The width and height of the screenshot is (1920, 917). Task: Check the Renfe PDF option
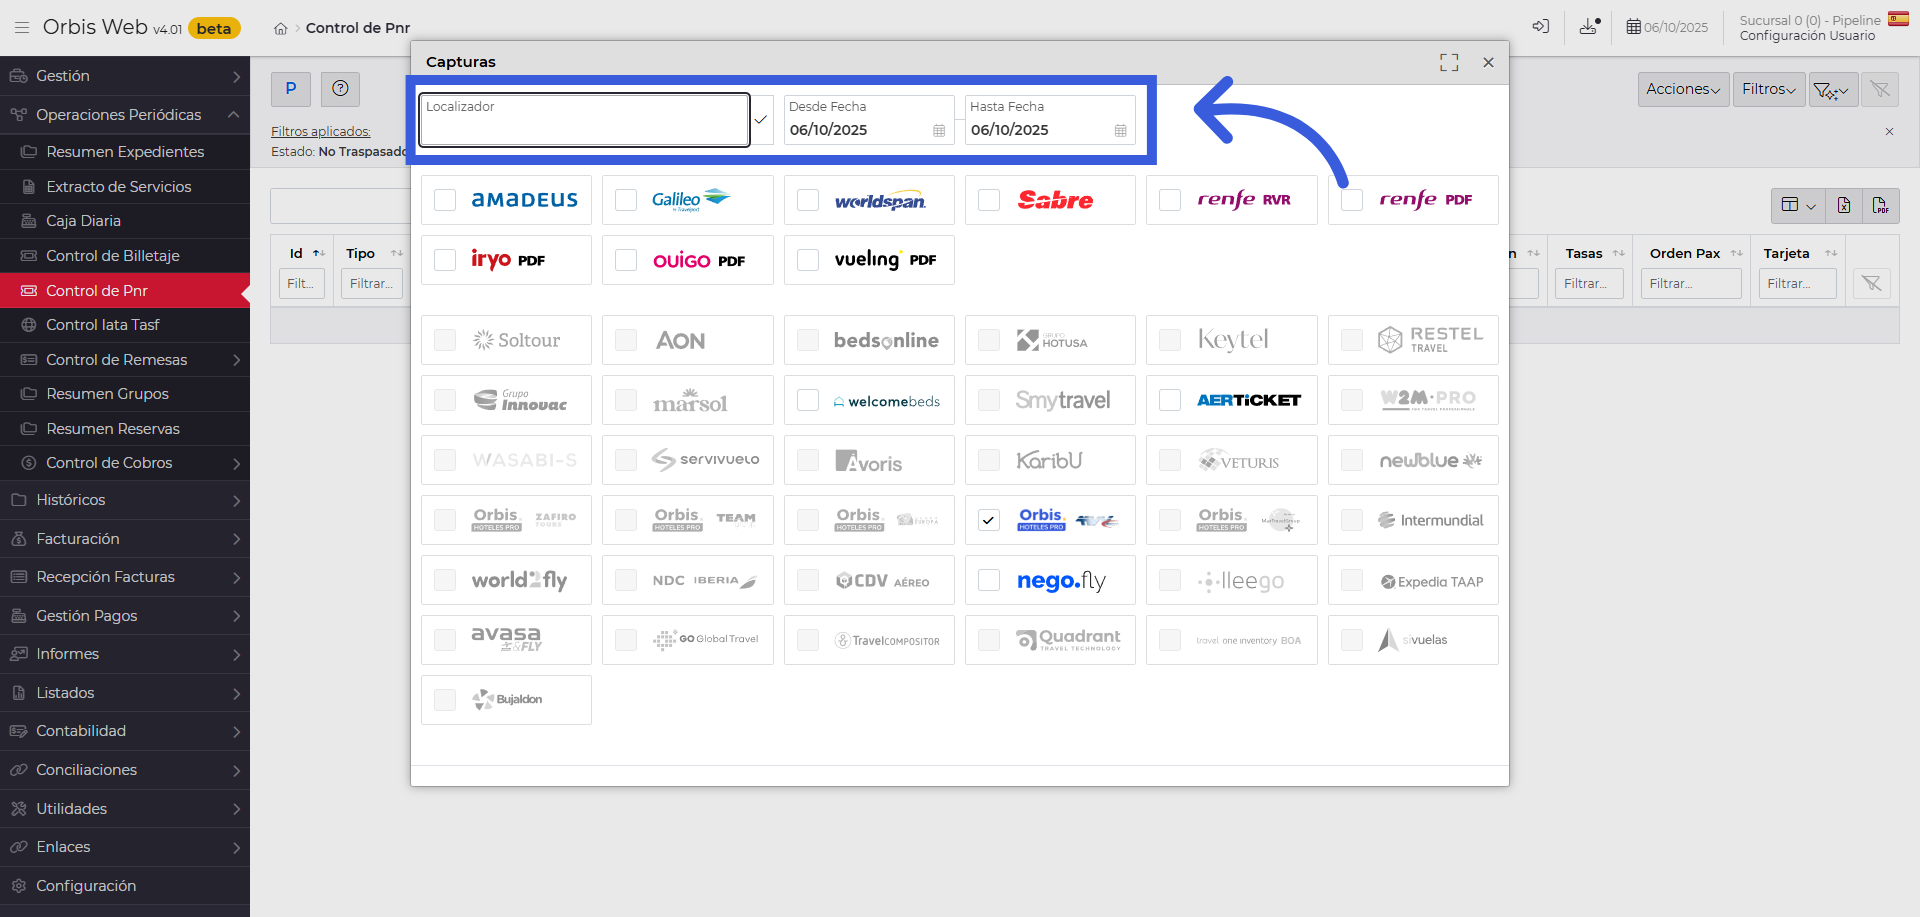[x=1352, y=200]
